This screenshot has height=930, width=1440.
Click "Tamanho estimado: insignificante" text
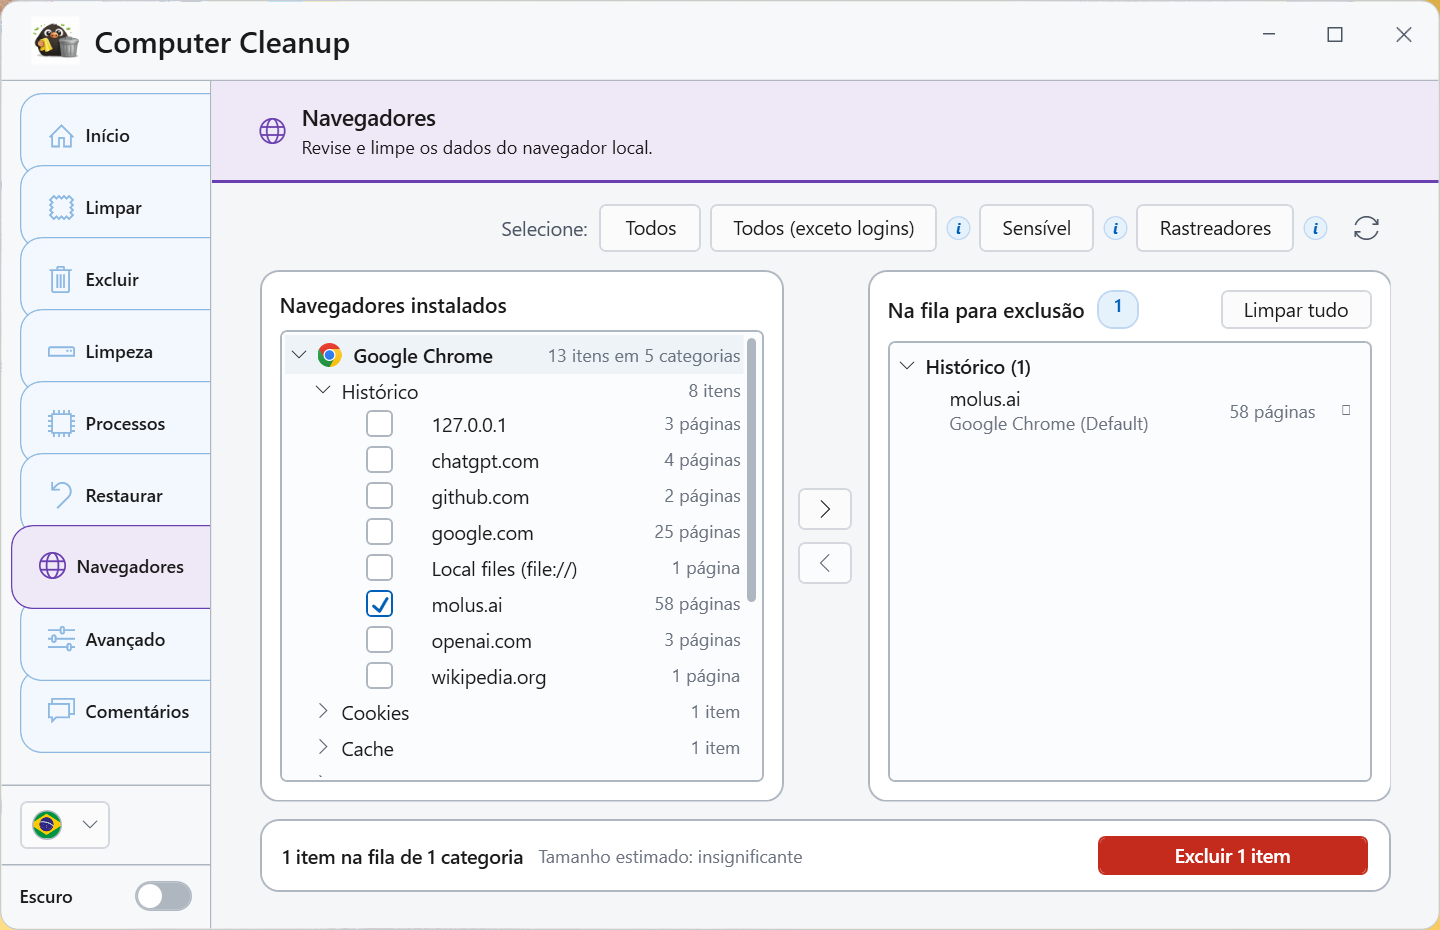point(670,857)
